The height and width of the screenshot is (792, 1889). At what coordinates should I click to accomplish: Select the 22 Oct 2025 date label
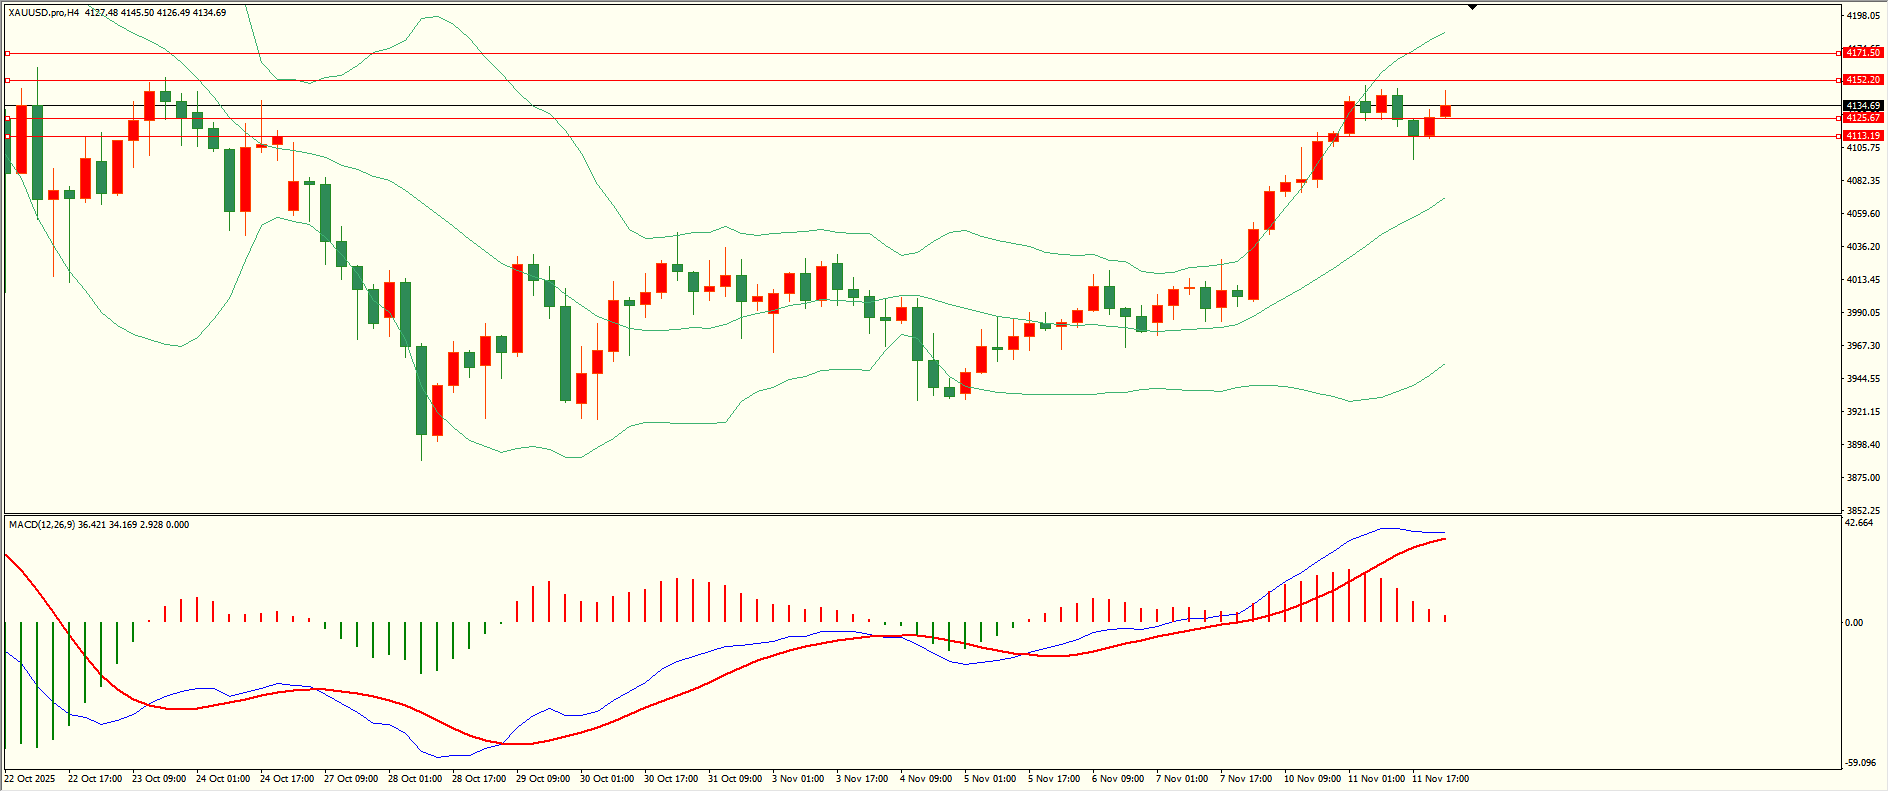click(30, 779)
